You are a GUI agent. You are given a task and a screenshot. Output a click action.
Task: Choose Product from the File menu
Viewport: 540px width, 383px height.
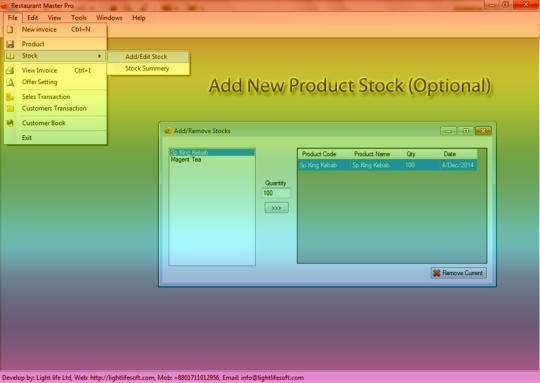[x=55, y=44]
